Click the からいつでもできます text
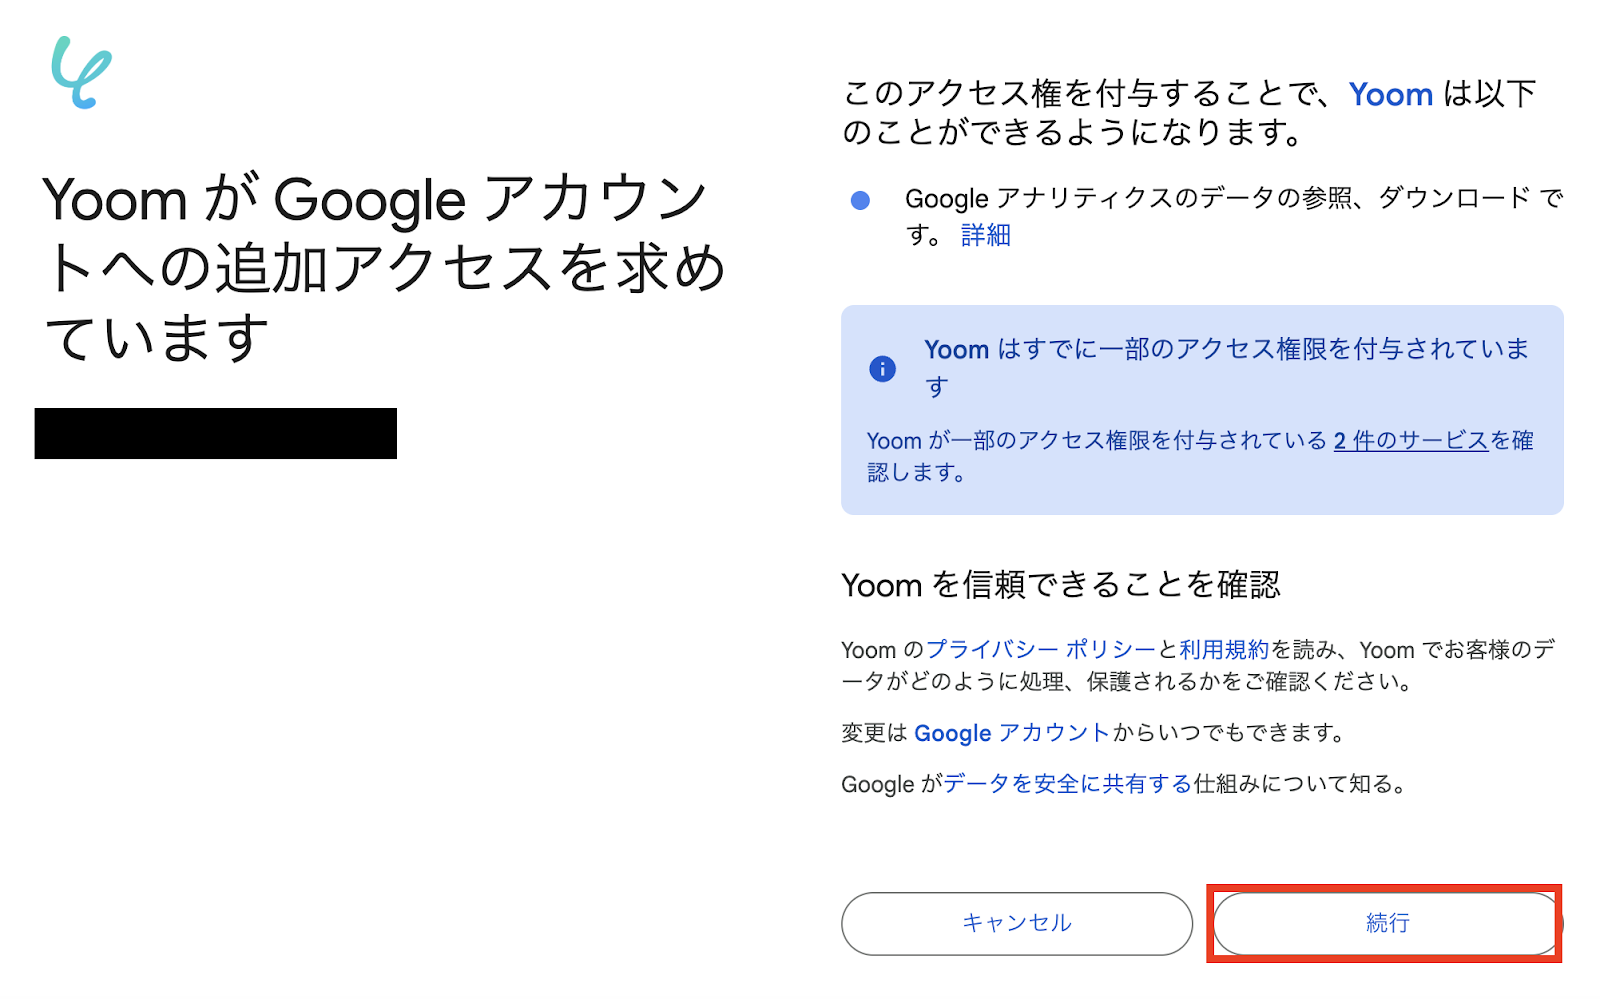This screenshot has width=1600, height=999. click(1228, 733)
